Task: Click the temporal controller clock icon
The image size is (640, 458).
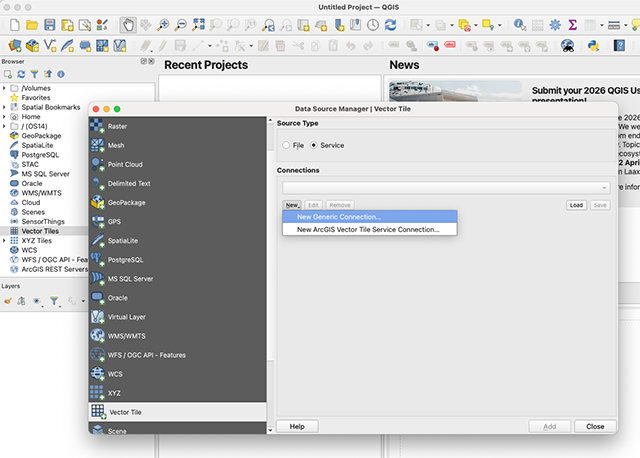Action: click(x=373, y=25)
